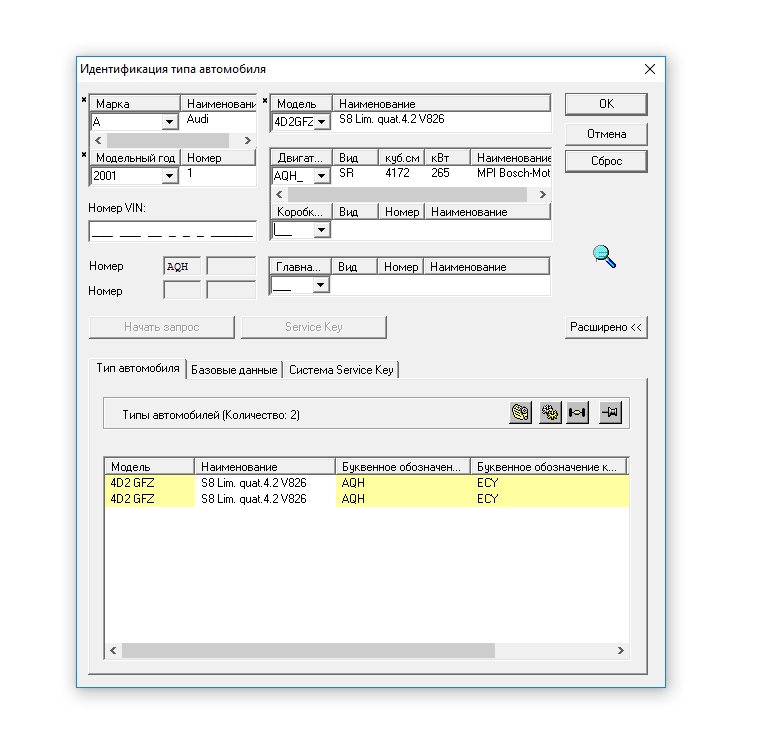Screen dimensions: 778x751
Task: Close the vehicle identification dialog
Action: 650,69
